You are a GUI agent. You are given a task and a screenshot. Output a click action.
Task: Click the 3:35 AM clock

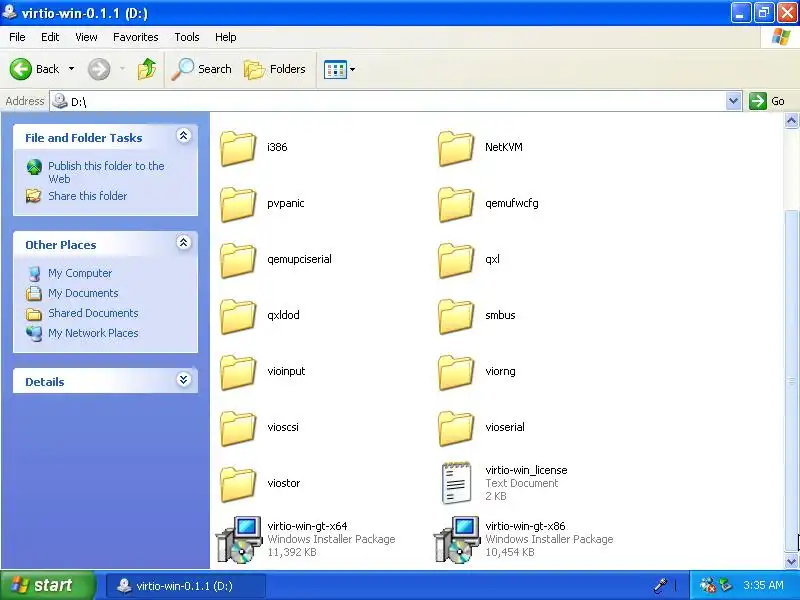763,585
